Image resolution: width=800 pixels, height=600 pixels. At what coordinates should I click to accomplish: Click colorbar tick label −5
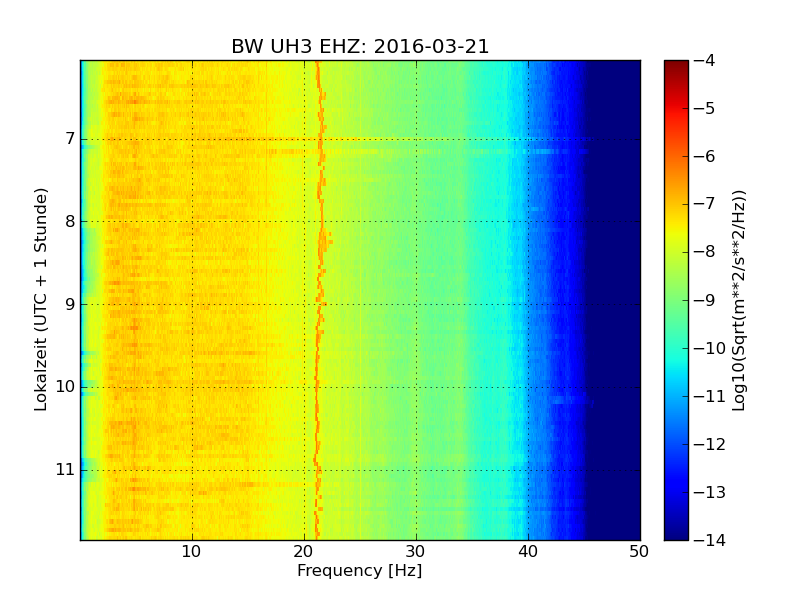(705, 109)
